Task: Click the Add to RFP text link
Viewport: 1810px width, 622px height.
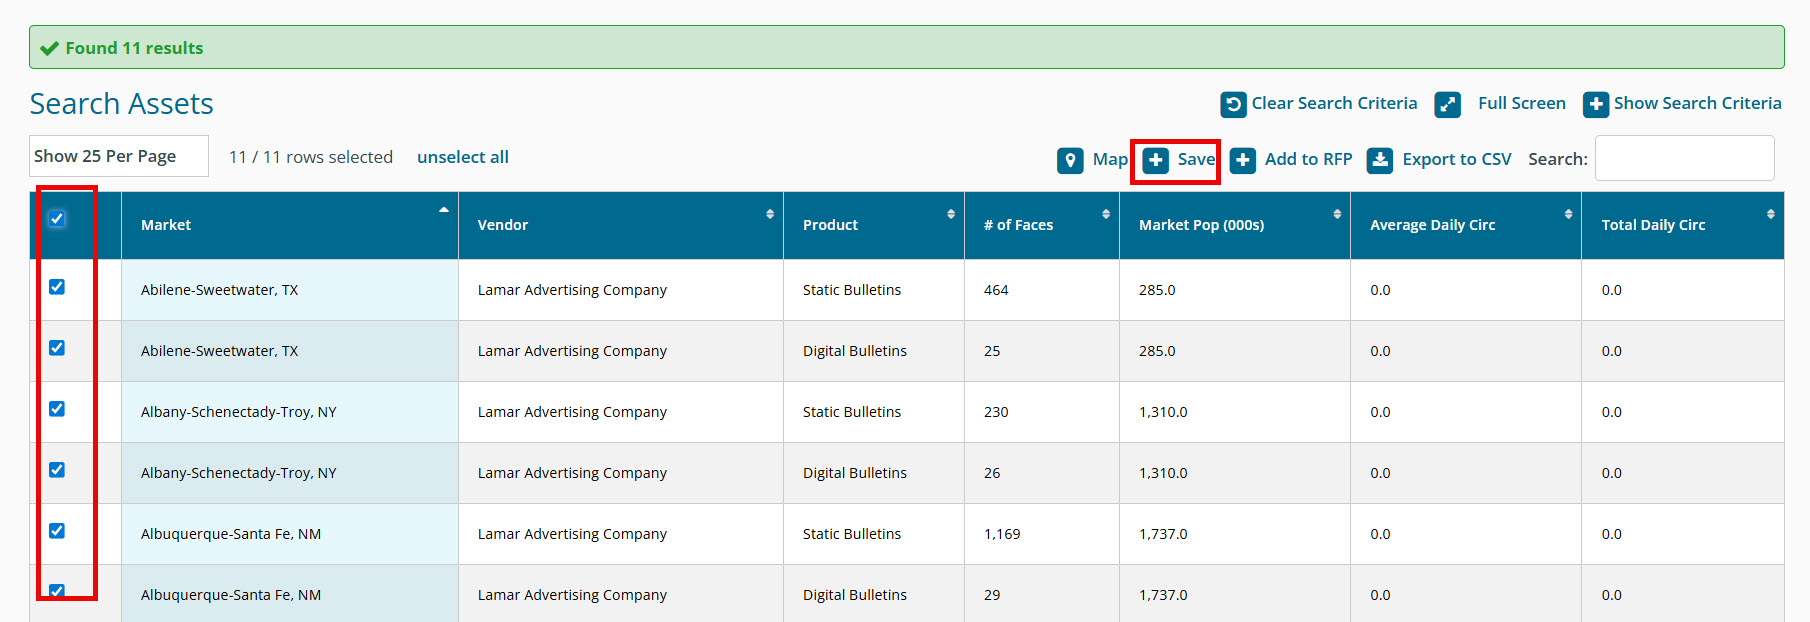Action: 1308,159
